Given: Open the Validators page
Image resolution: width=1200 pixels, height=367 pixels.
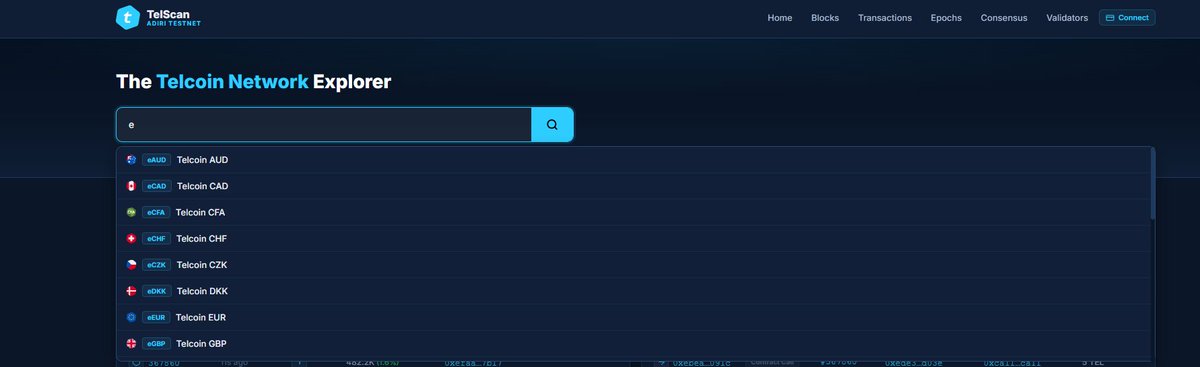Looking at the screenshot, I should pyautogui.click(x=1067, y=18).
